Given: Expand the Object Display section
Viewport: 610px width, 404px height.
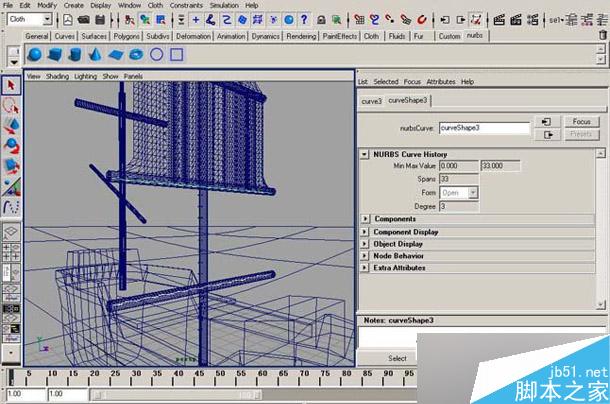Looking at the screenshot, I should pyautogui.click(x=365, y=244).
